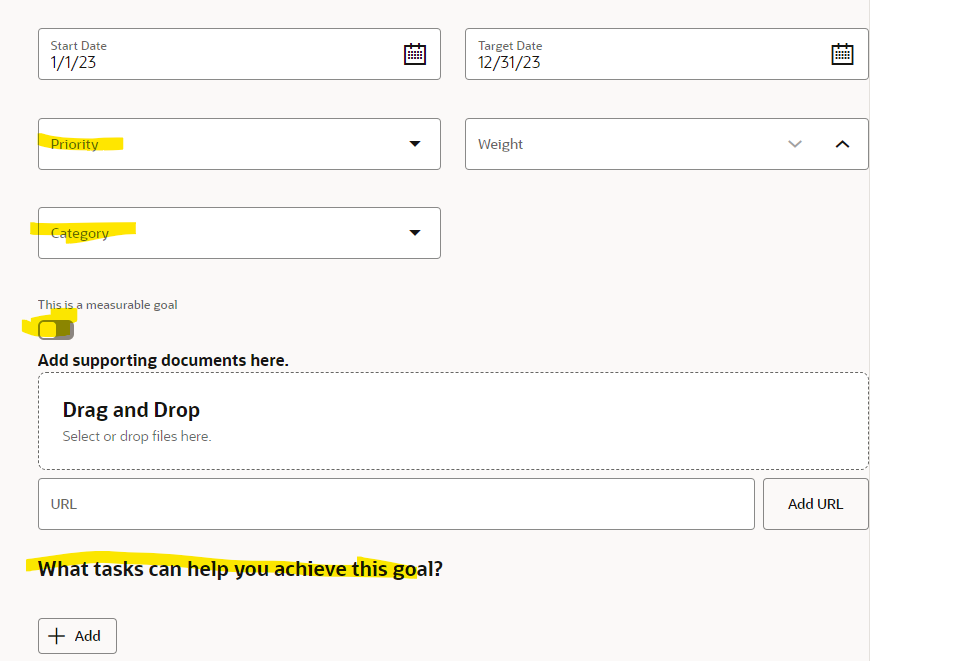Click the dropdown arrow in the Priority field
This screenshot has height=661, width=964.
point(414,144)
